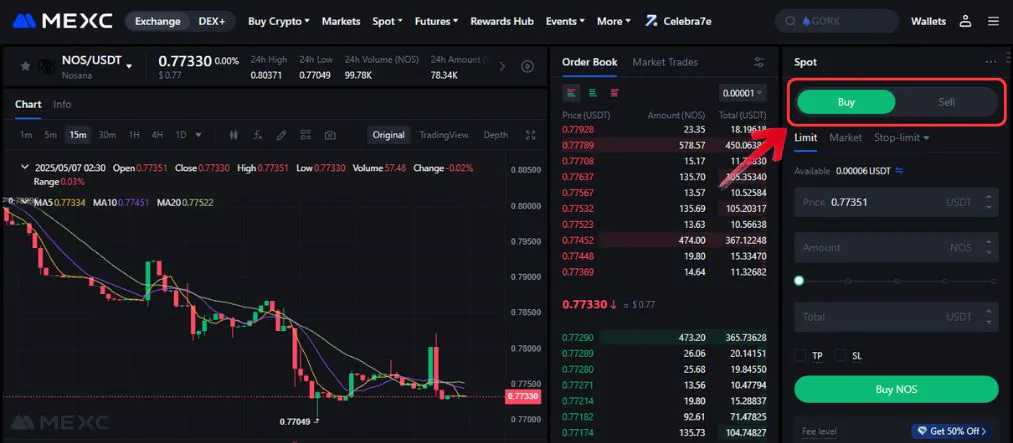This screenshot has height=443, width=1013.
Task: Click the Amount NOS input field
Action: tap(896, 247)
